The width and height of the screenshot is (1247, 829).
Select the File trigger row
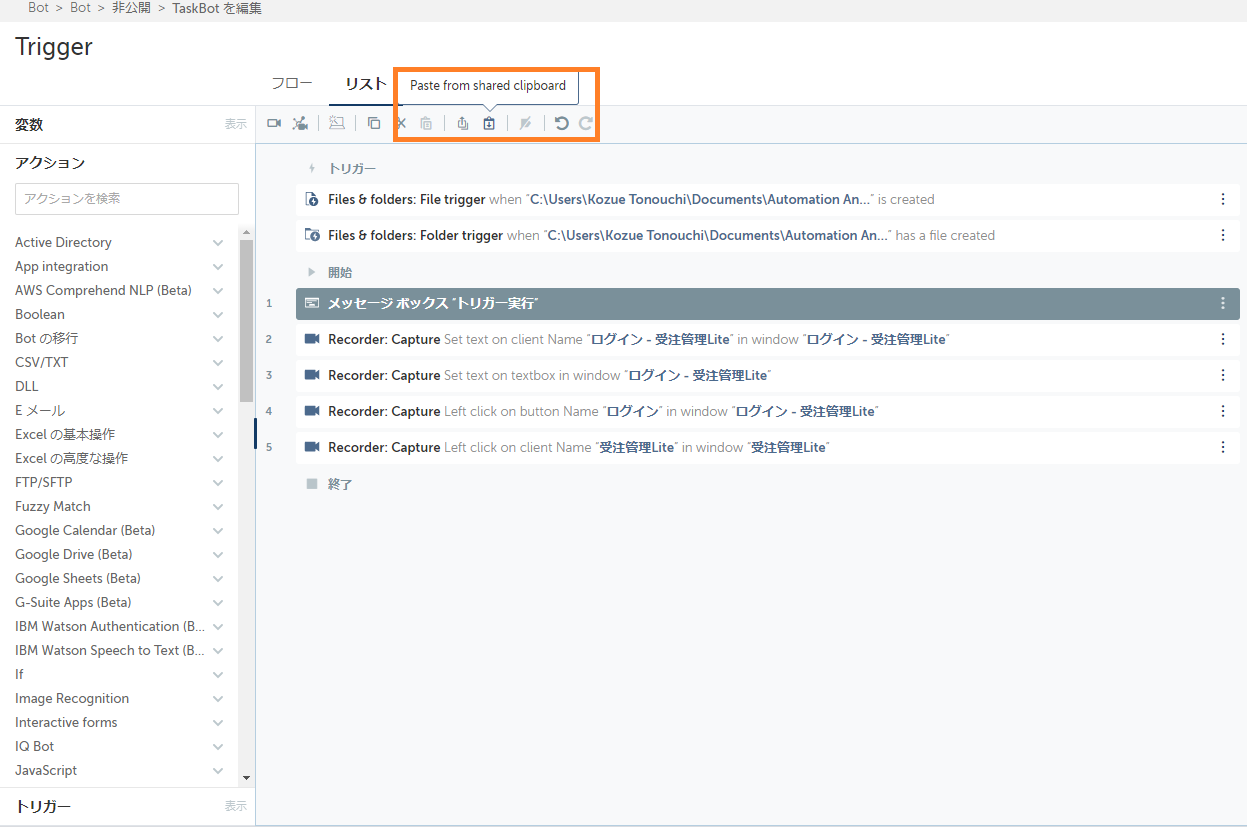point(768,199)
